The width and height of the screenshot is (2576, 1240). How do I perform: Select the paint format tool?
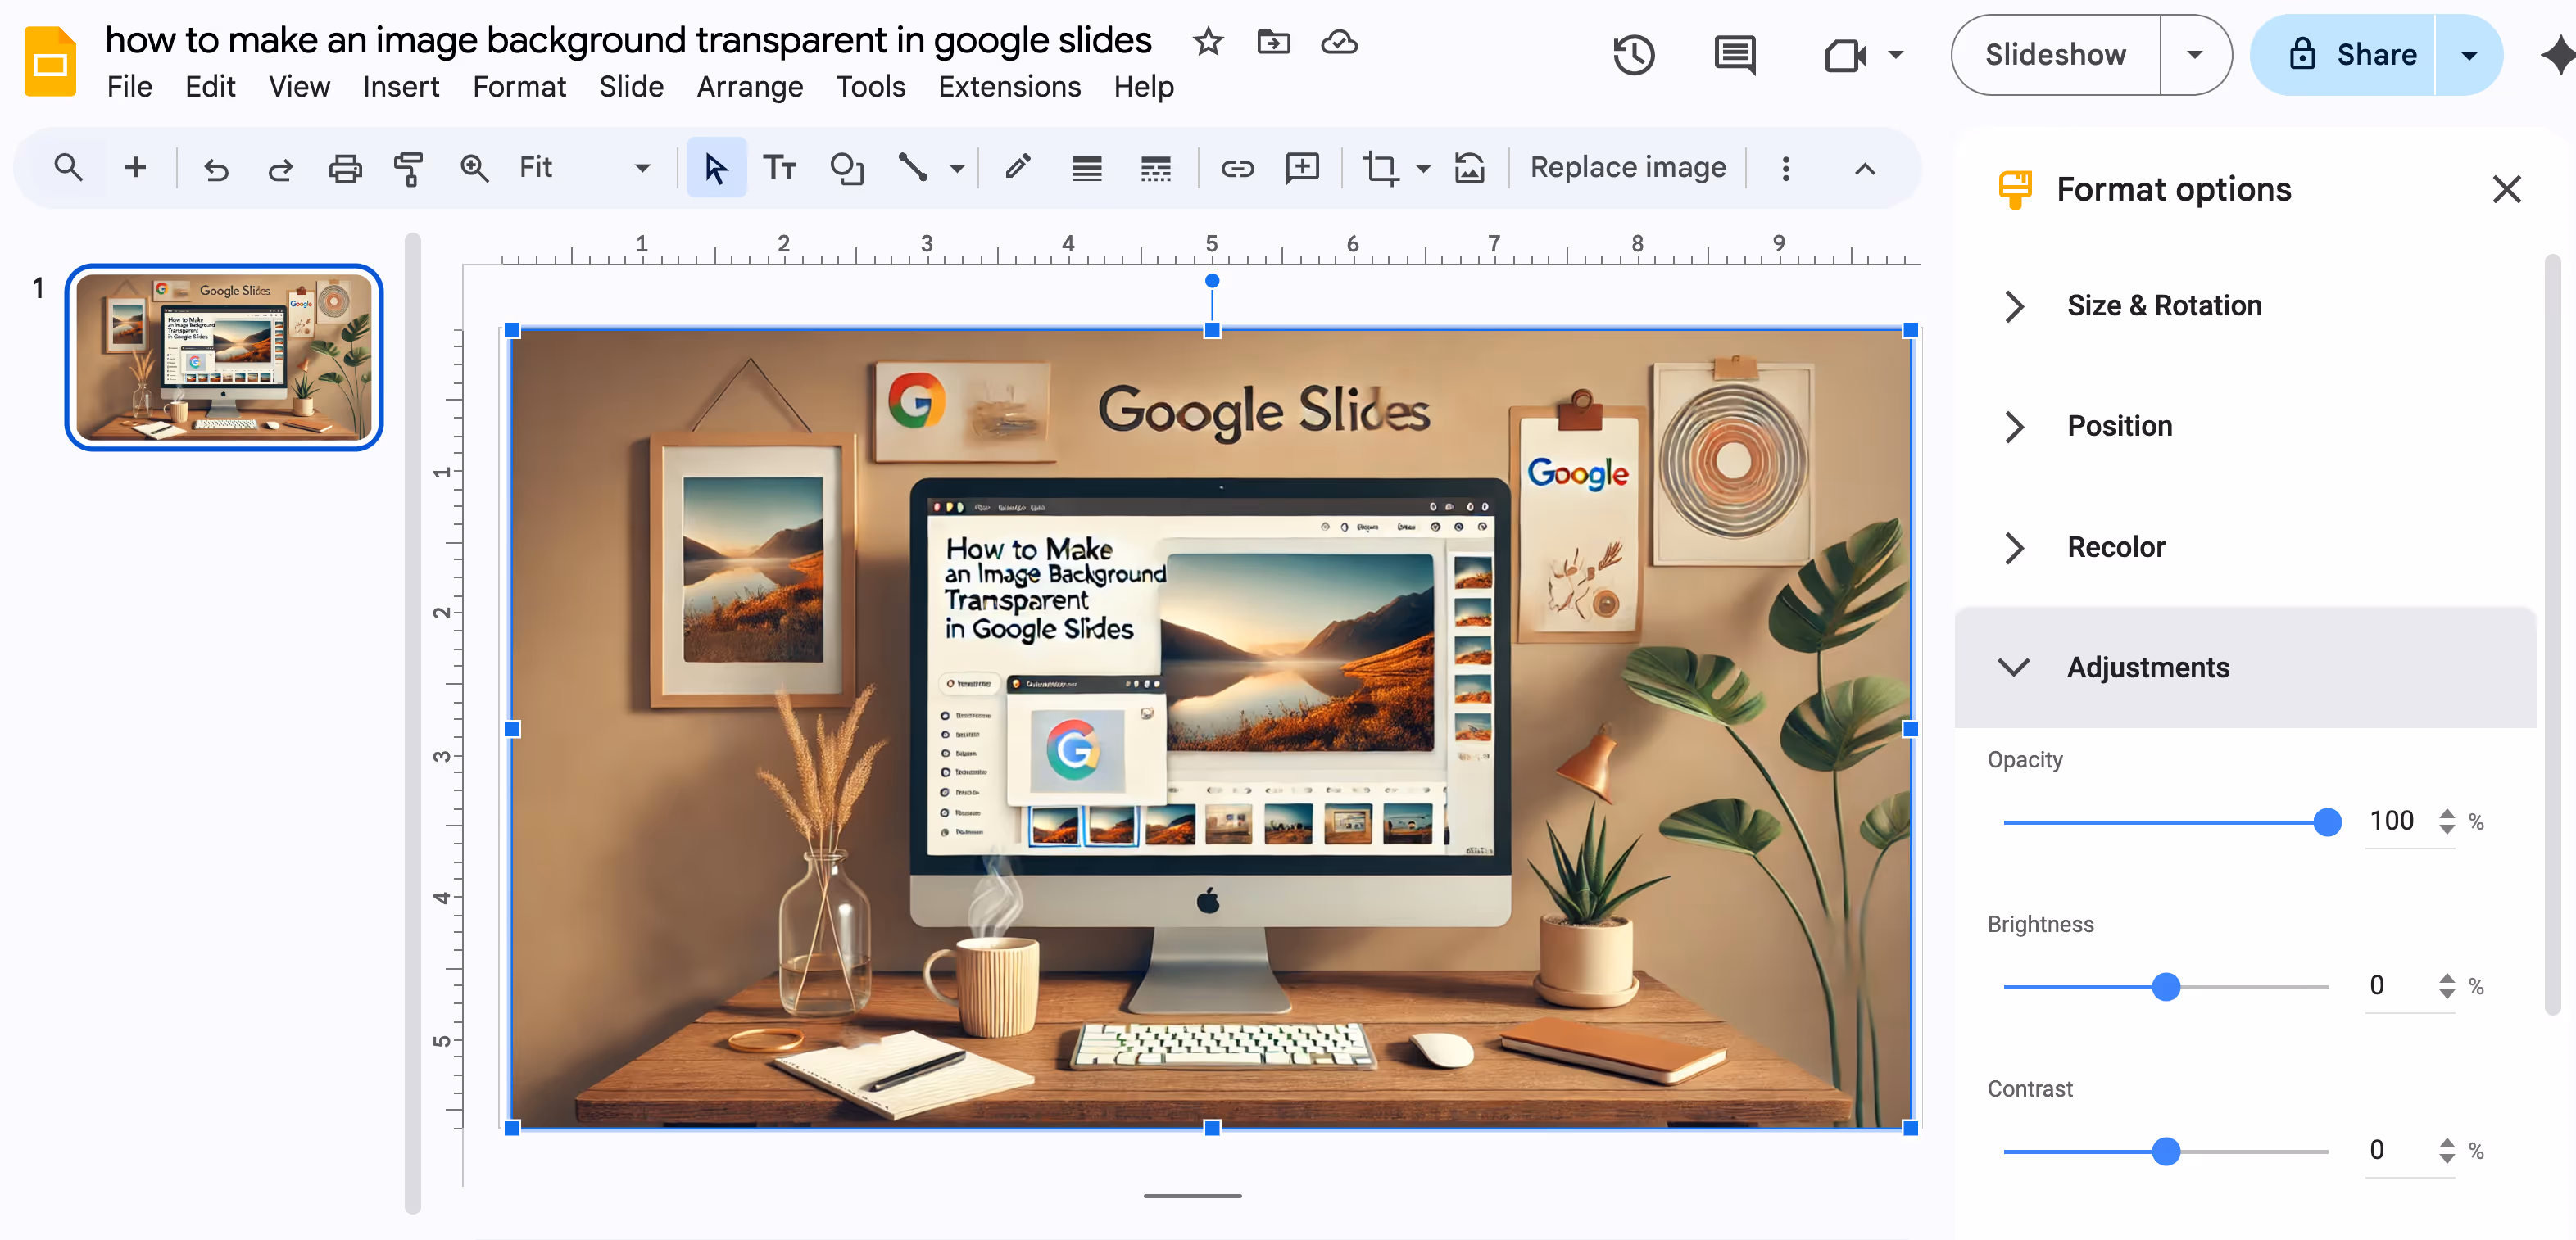(x=408, y=167)
